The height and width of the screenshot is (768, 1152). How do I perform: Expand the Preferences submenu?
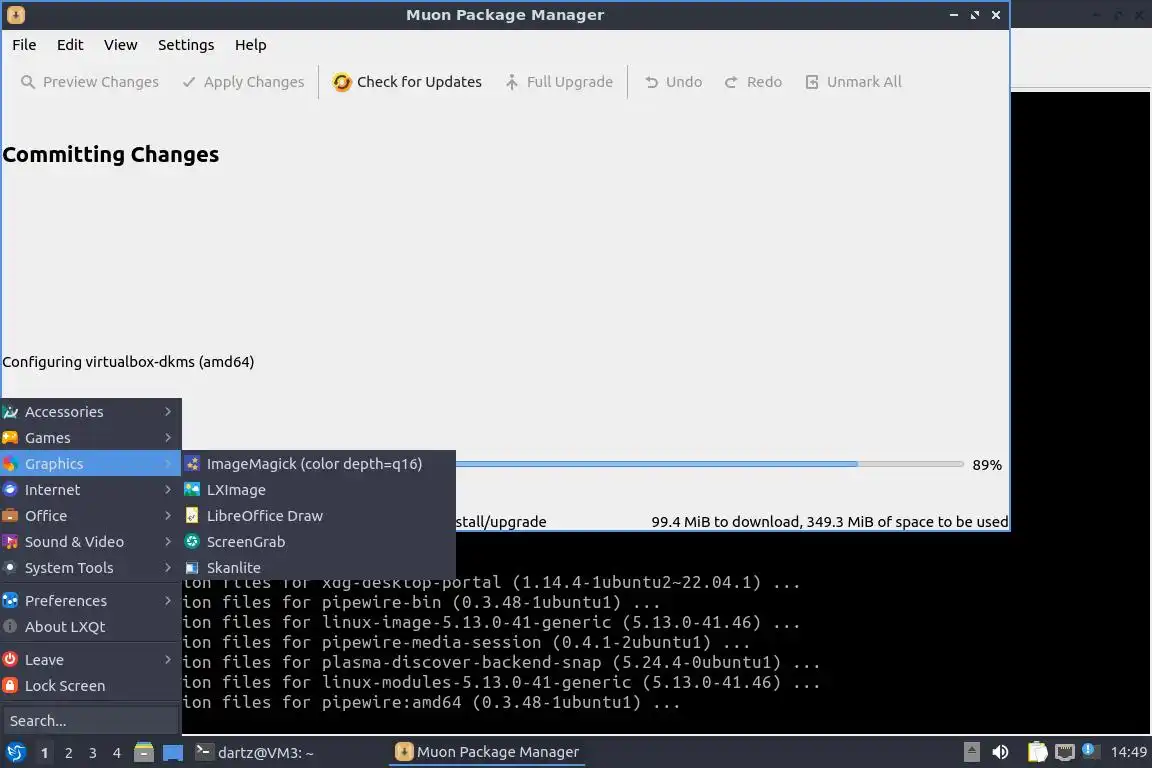[x=90, y=600]
